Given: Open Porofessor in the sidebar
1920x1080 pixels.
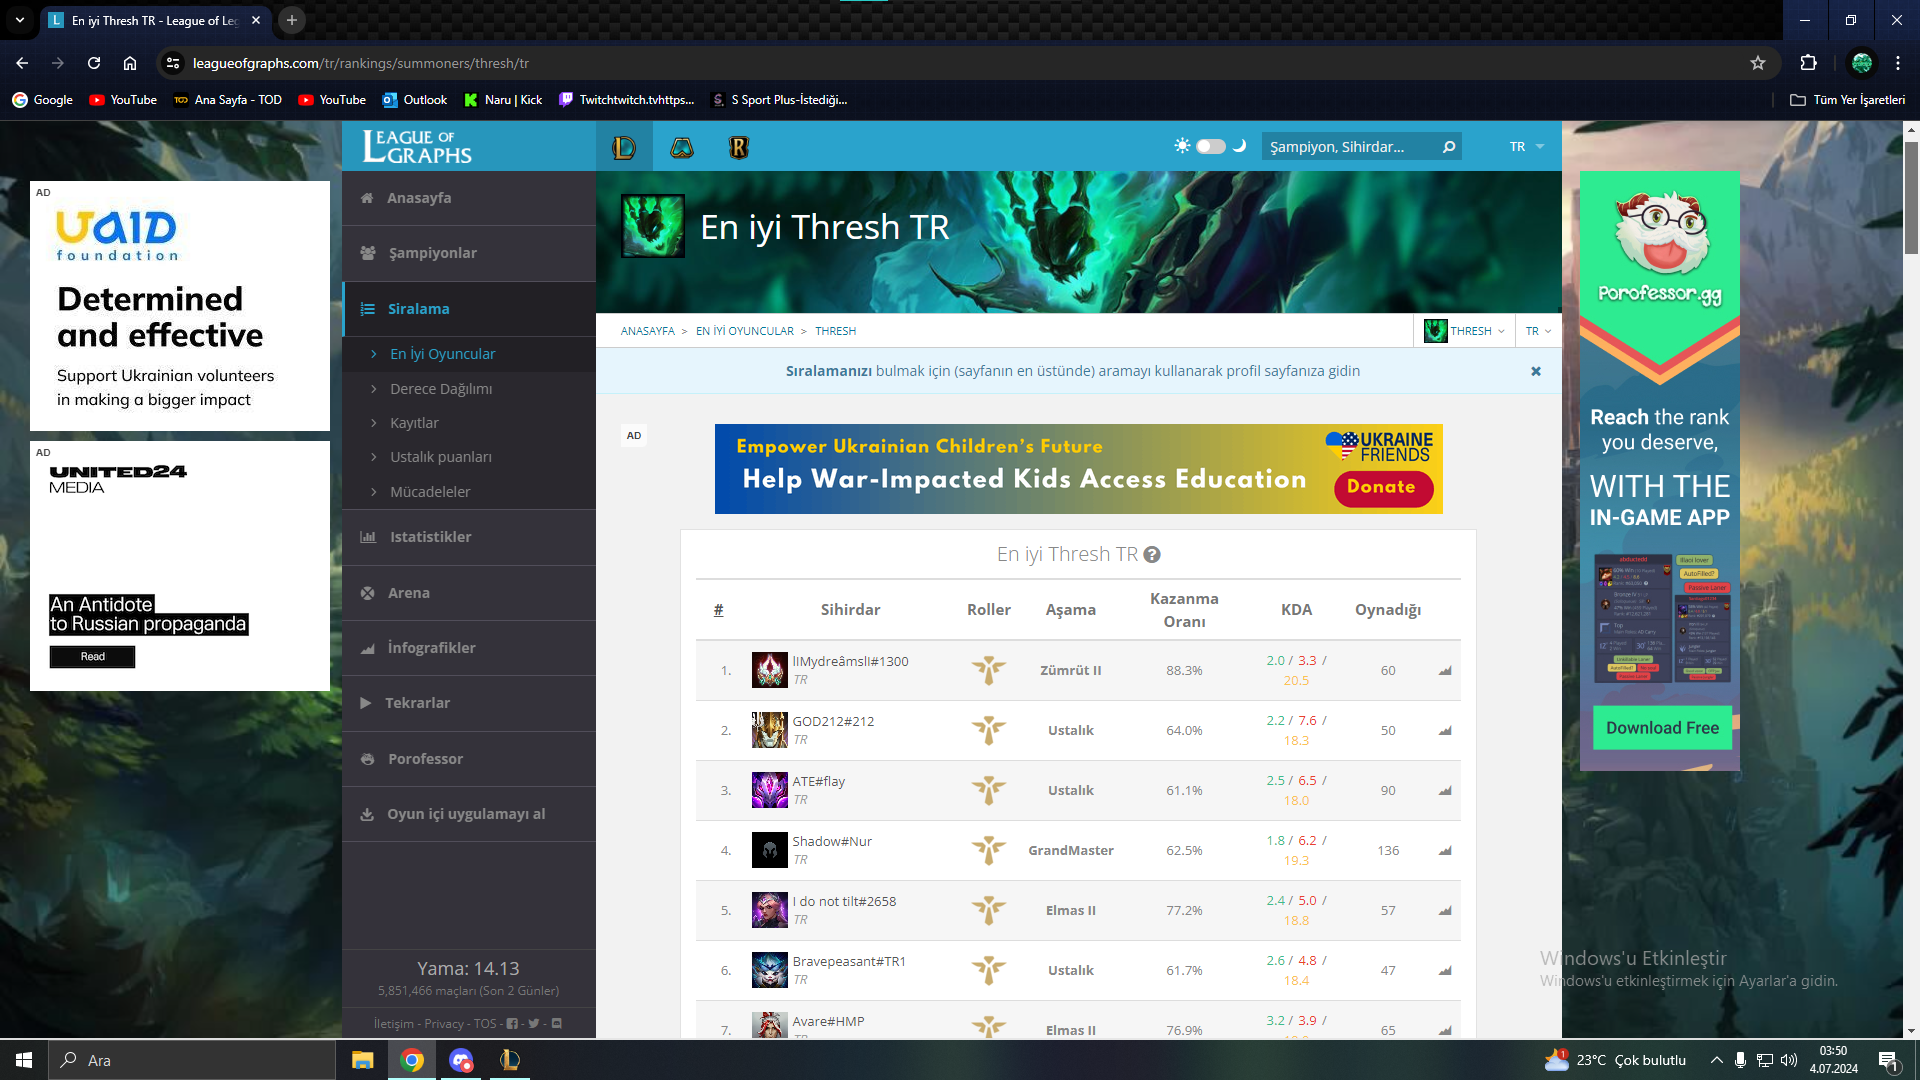Looking at the screenshot, I should point(469,759).
